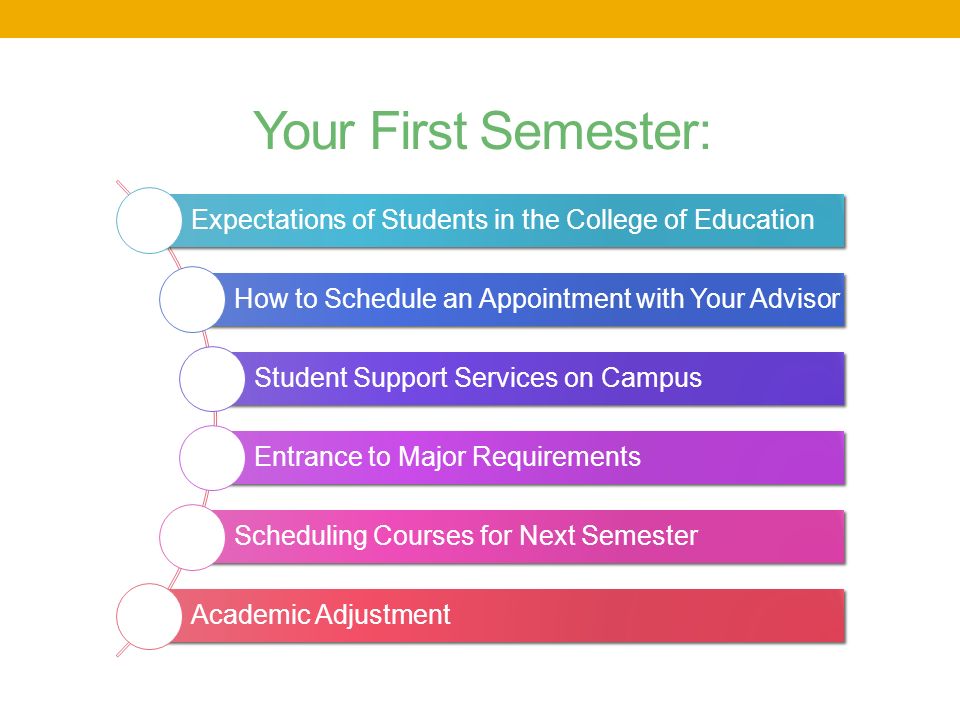Click the circle beside Scheduling Courses for Next Semester
This screenshot has height=720, width=960.
[192, 537]
